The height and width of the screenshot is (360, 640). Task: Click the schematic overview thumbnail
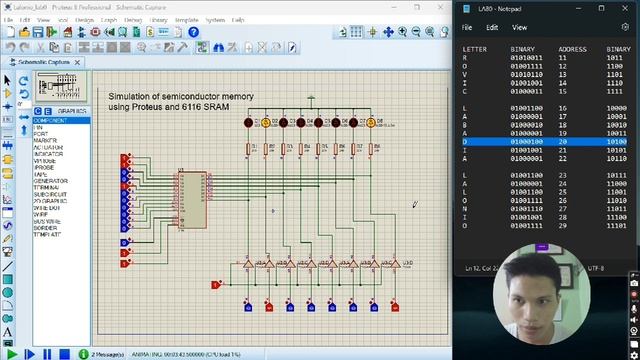61,86
